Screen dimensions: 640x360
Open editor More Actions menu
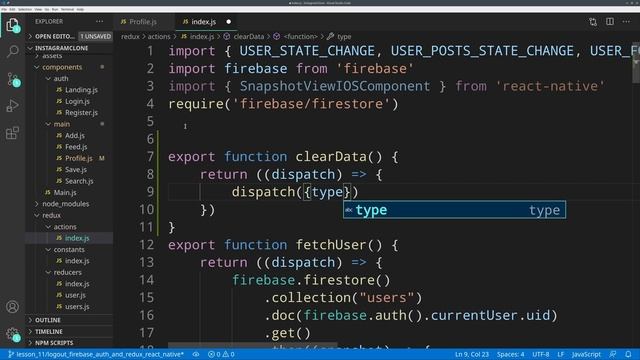click(626, 22)
